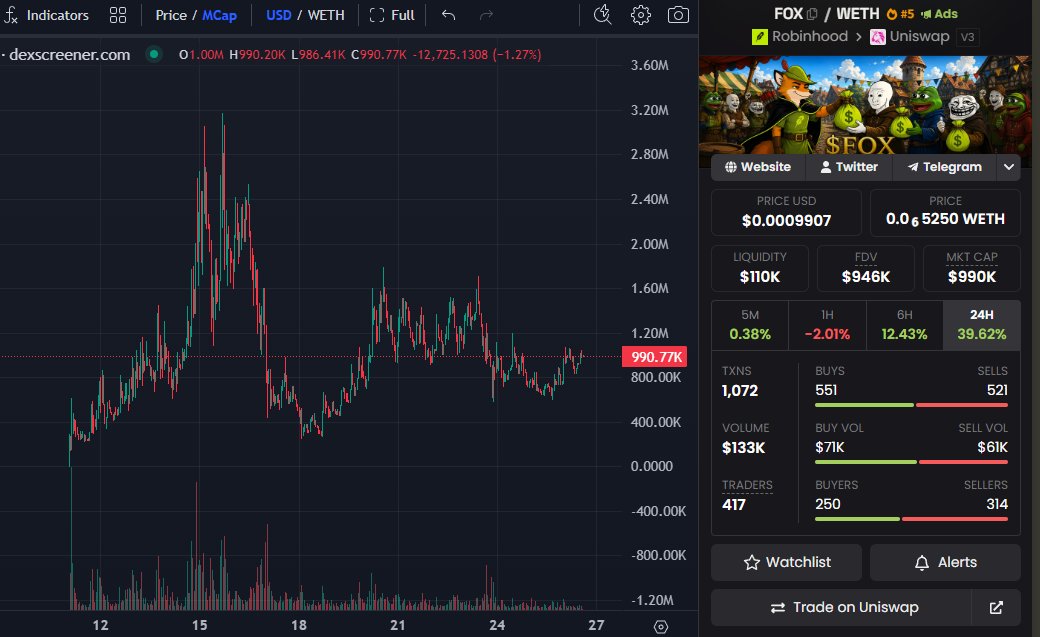Select the 1H timeframe tab
This screenshot has width=1040, height=637.
(x=827, y=325)
